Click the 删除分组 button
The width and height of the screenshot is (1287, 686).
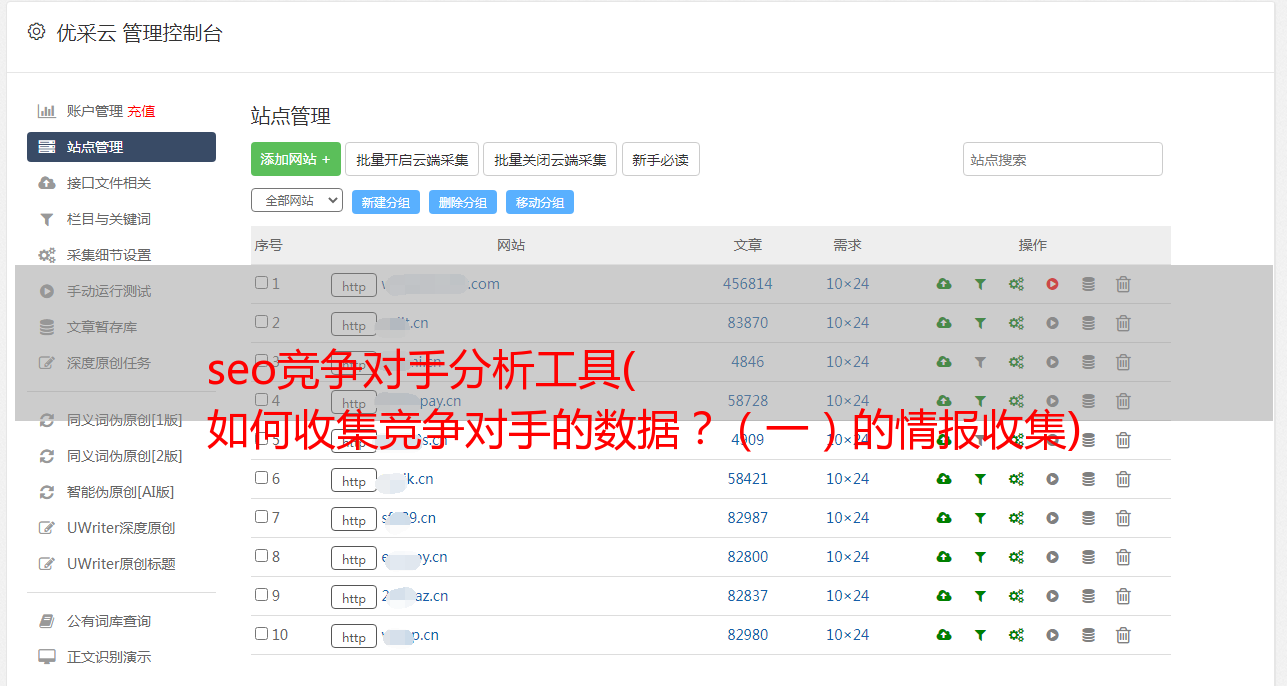click(x=463, y=202)
